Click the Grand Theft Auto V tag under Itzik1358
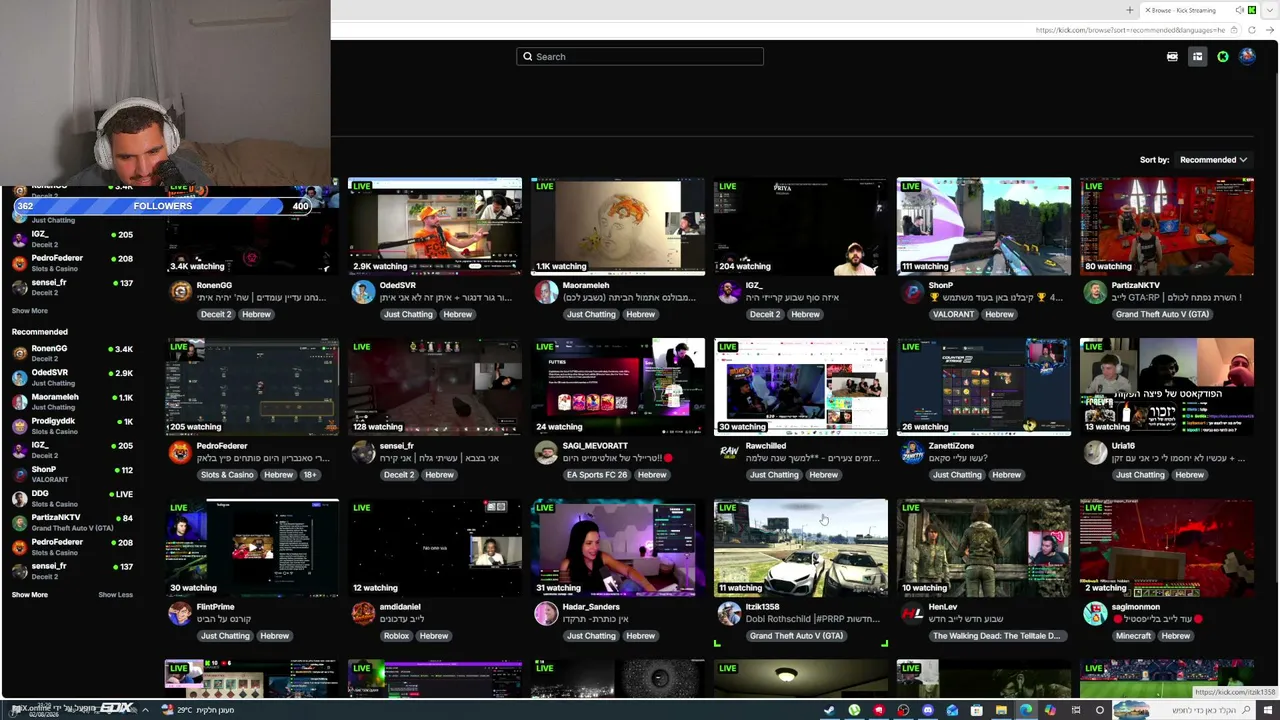The image size is (1280, 720). [x=797, y=636]
